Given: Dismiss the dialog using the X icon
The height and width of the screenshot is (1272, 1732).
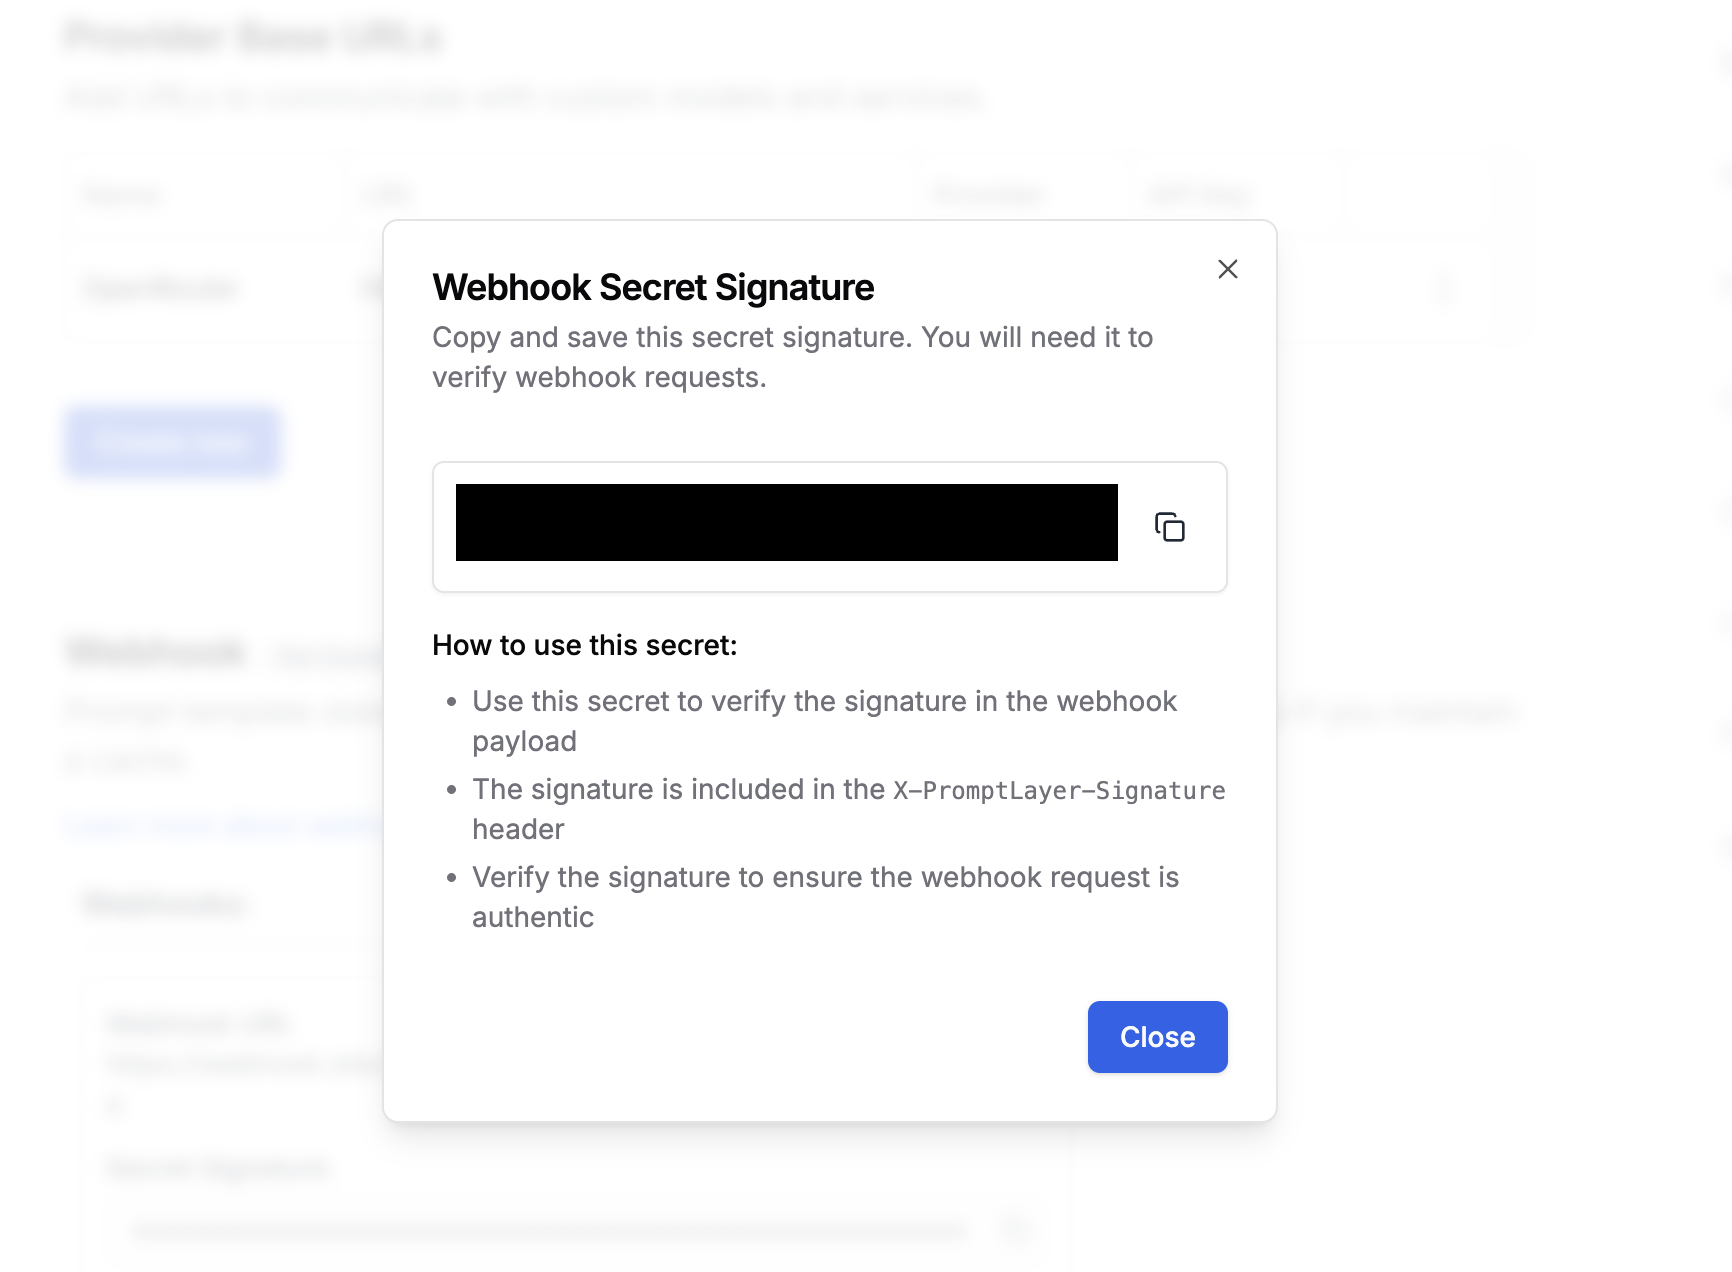Looking at the screenshot, I should (x=1227, y=269).
